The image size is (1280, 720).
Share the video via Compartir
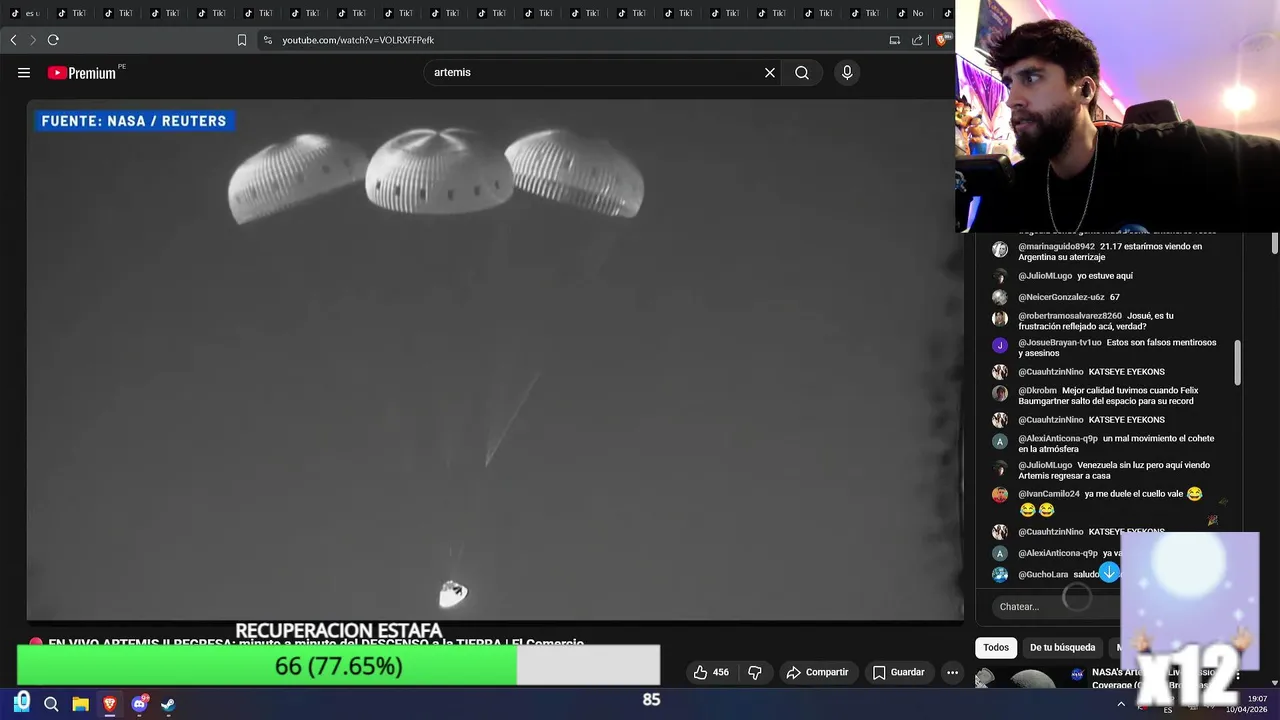point(817,672)
